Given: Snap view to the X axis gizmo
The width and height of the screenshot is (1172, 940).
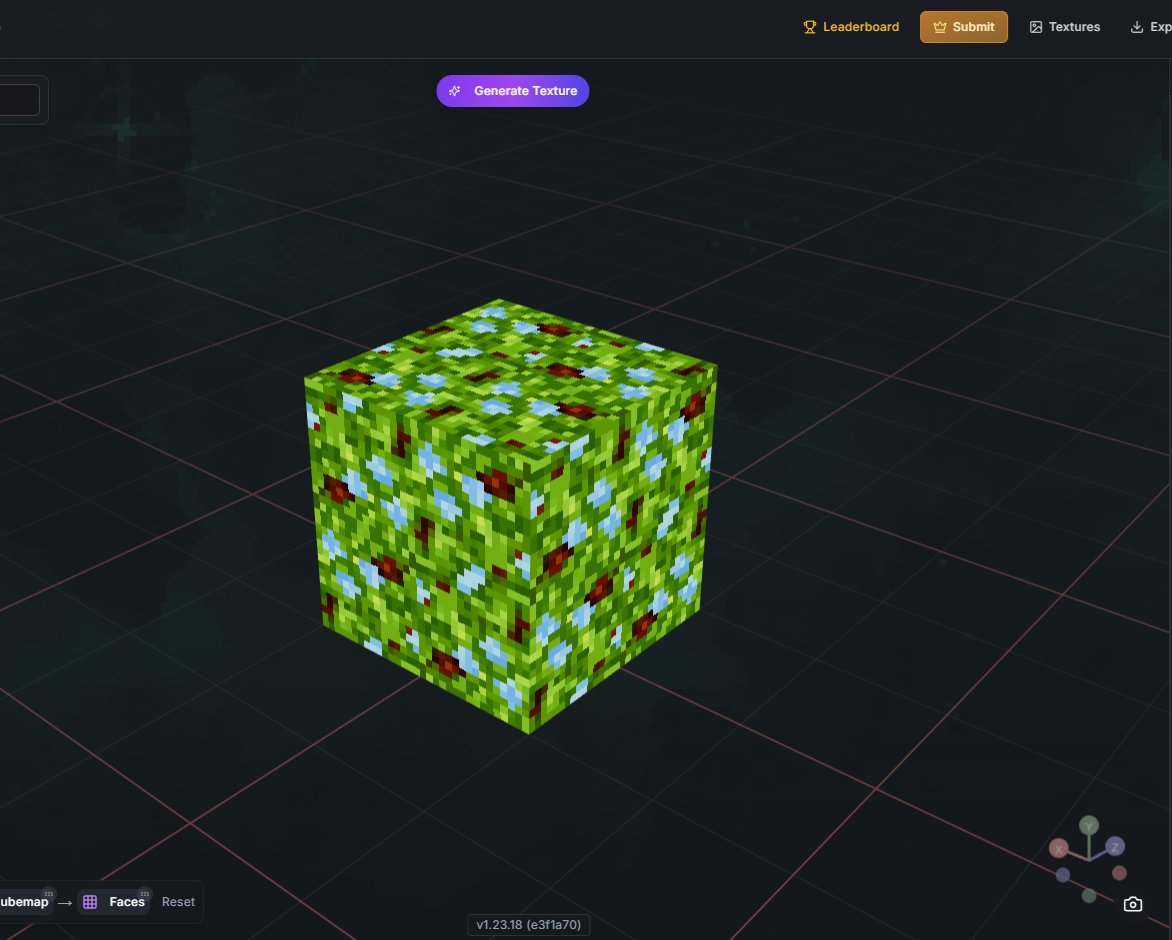Looking at the screenshot, I should click(1058, 848).
